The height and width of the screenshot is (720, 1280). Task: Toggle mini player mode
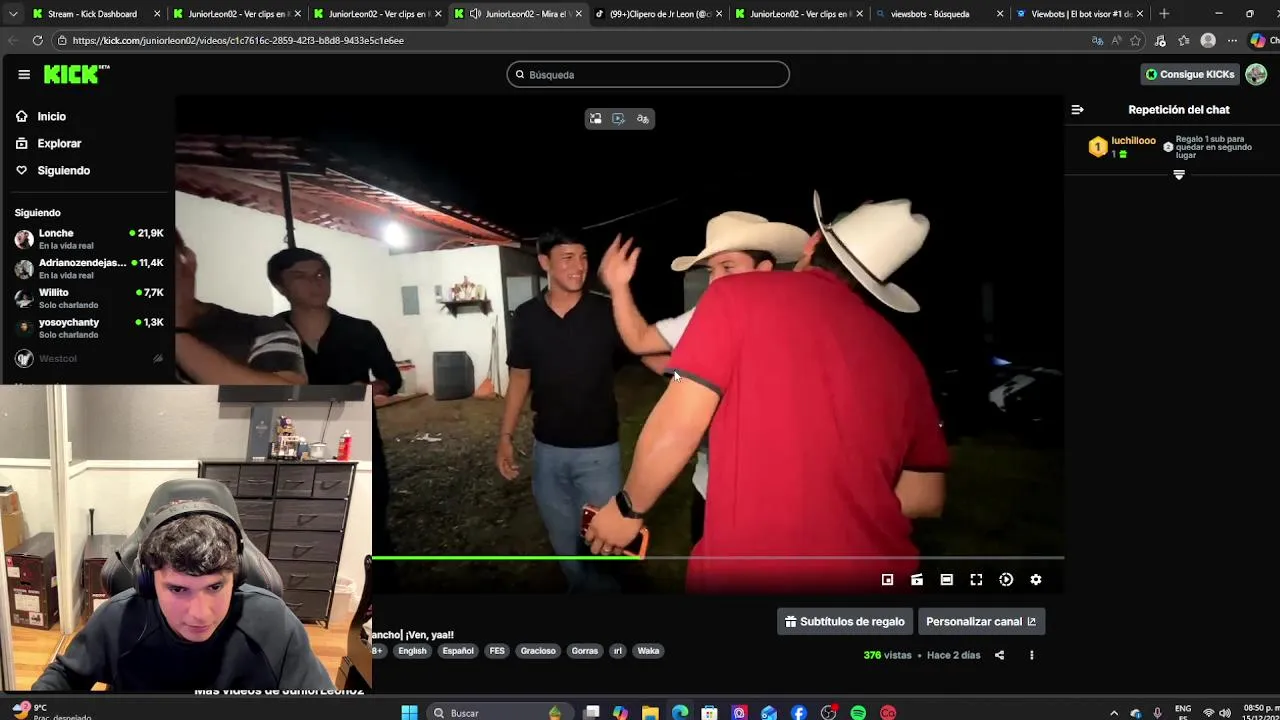click(887, 580)
